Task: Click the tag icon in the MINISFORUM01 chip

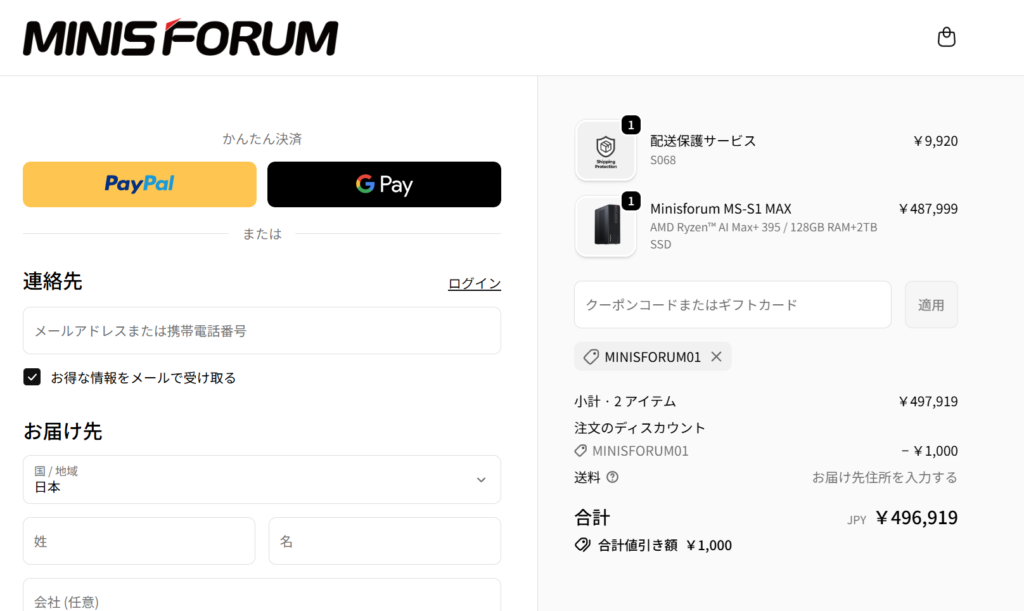Action: coord(591,357)
